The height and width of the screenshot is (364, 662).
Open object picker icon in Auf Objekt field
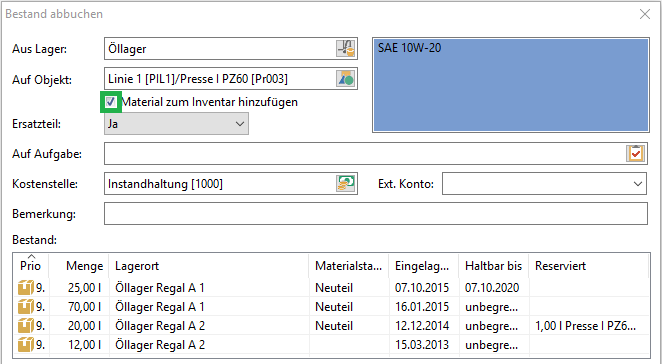coord(346,79)
